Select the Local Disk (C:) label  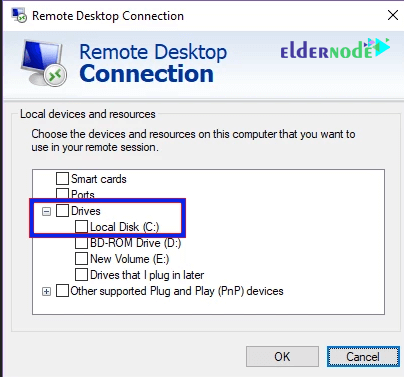pyautogui.click(x=125, y=227)
